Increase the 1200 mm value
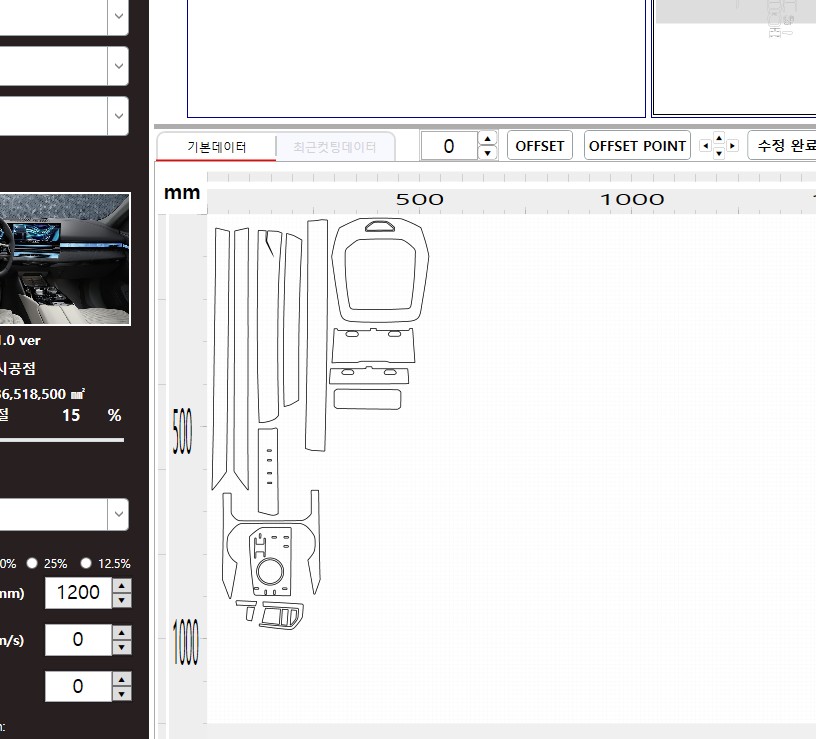Screen dimensions: 816x739 point(122,585)
